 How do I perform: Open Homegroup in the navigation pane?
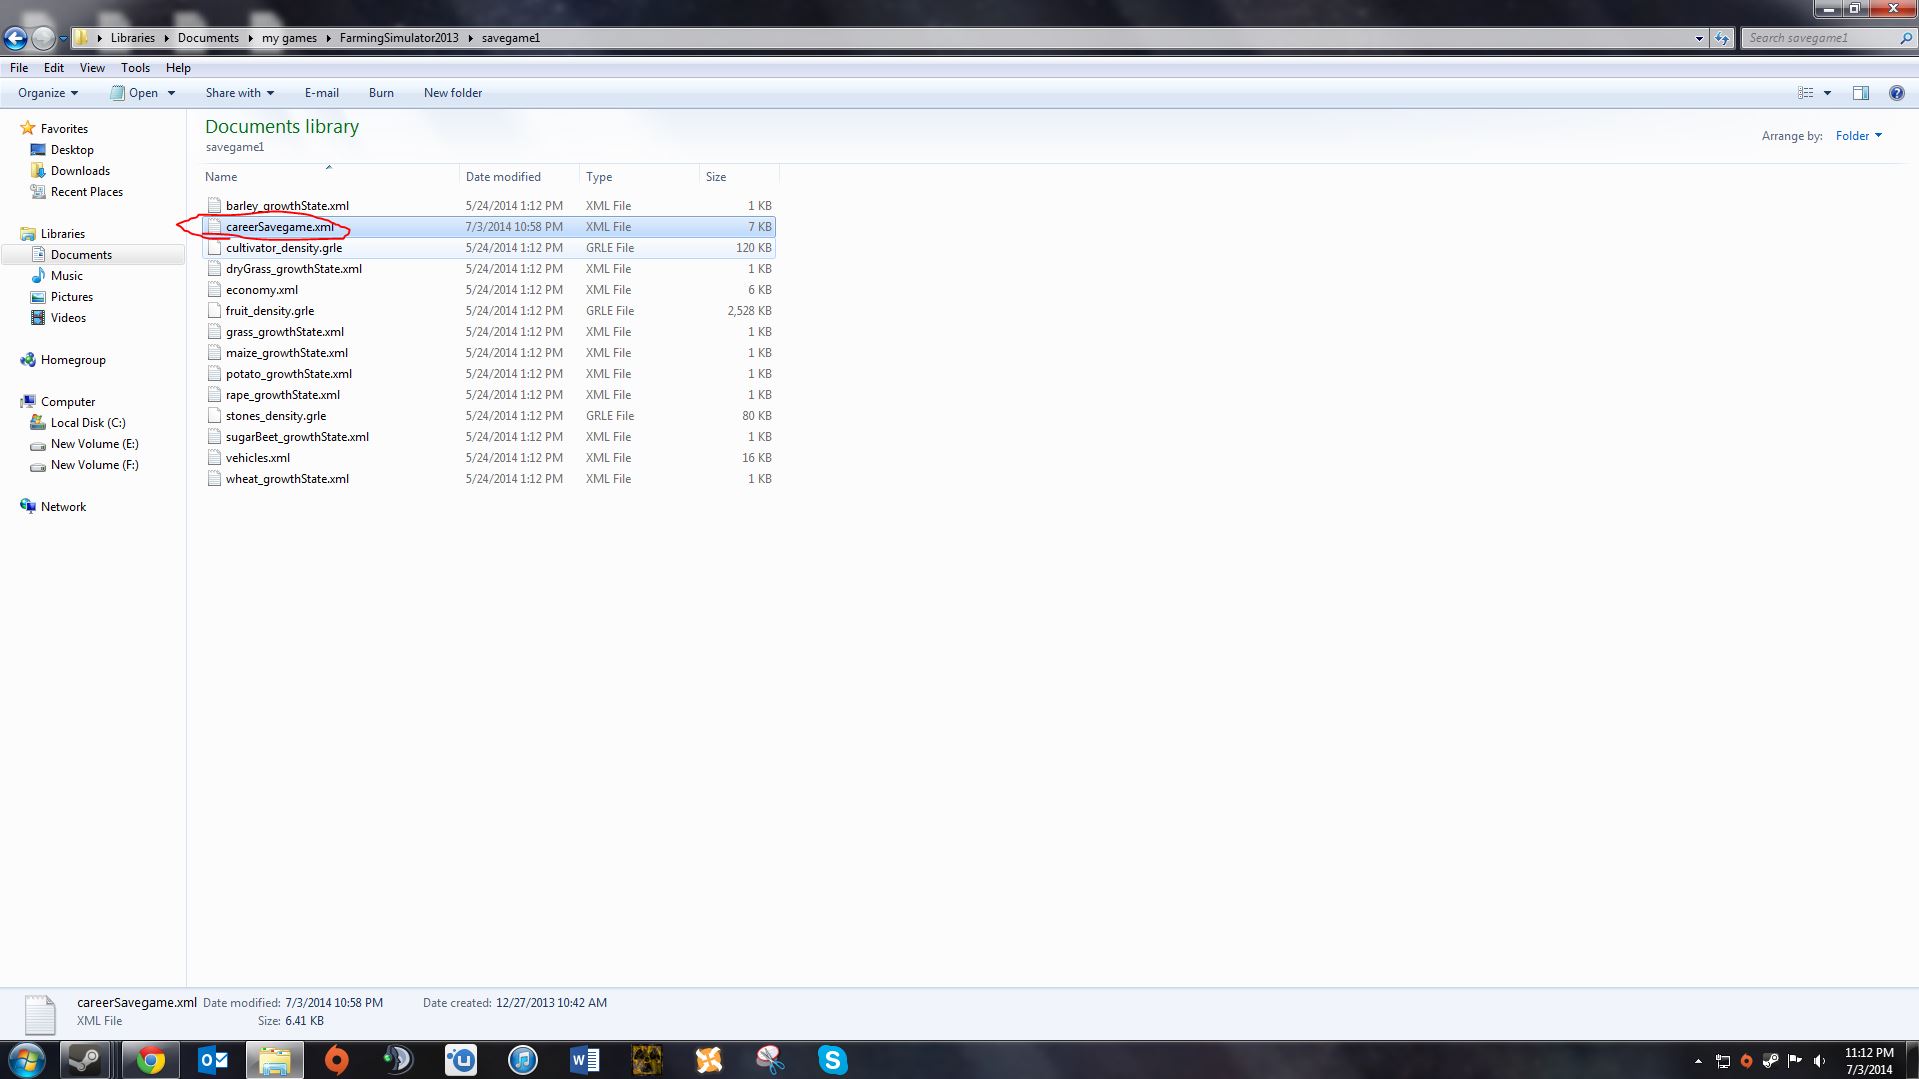coord(73,360)
